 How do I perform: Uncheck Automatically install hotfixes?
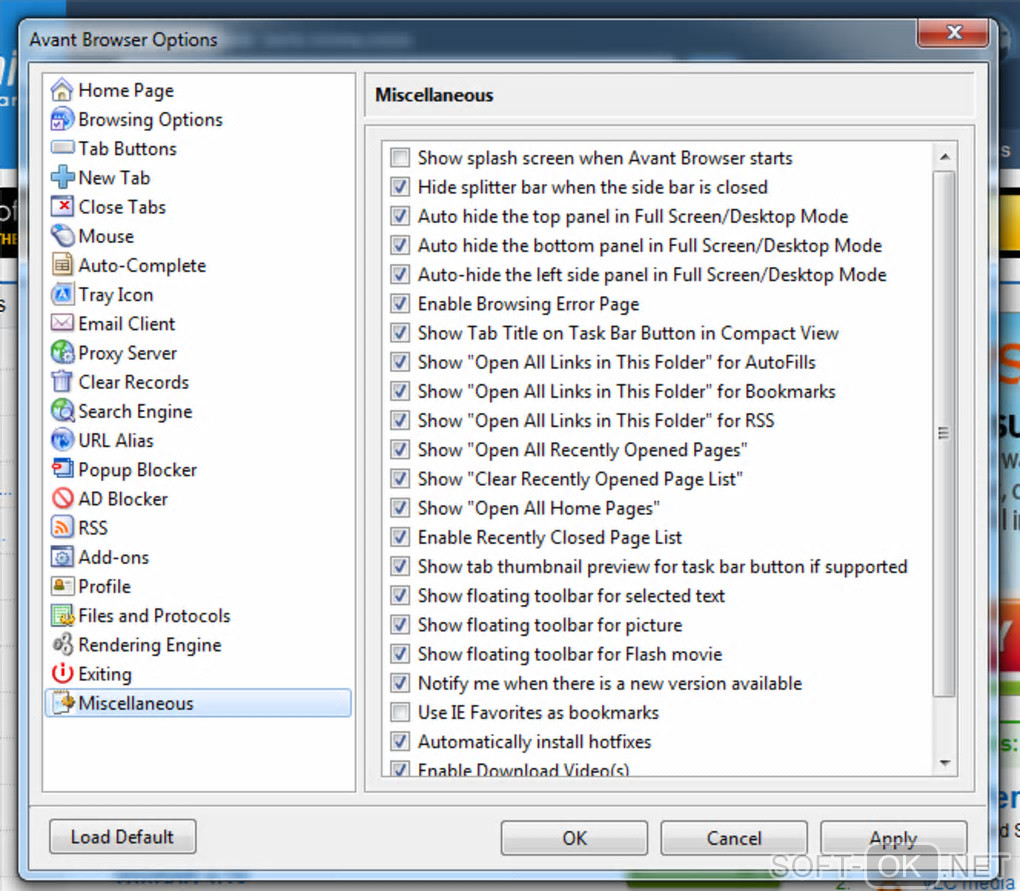[399, 741]
